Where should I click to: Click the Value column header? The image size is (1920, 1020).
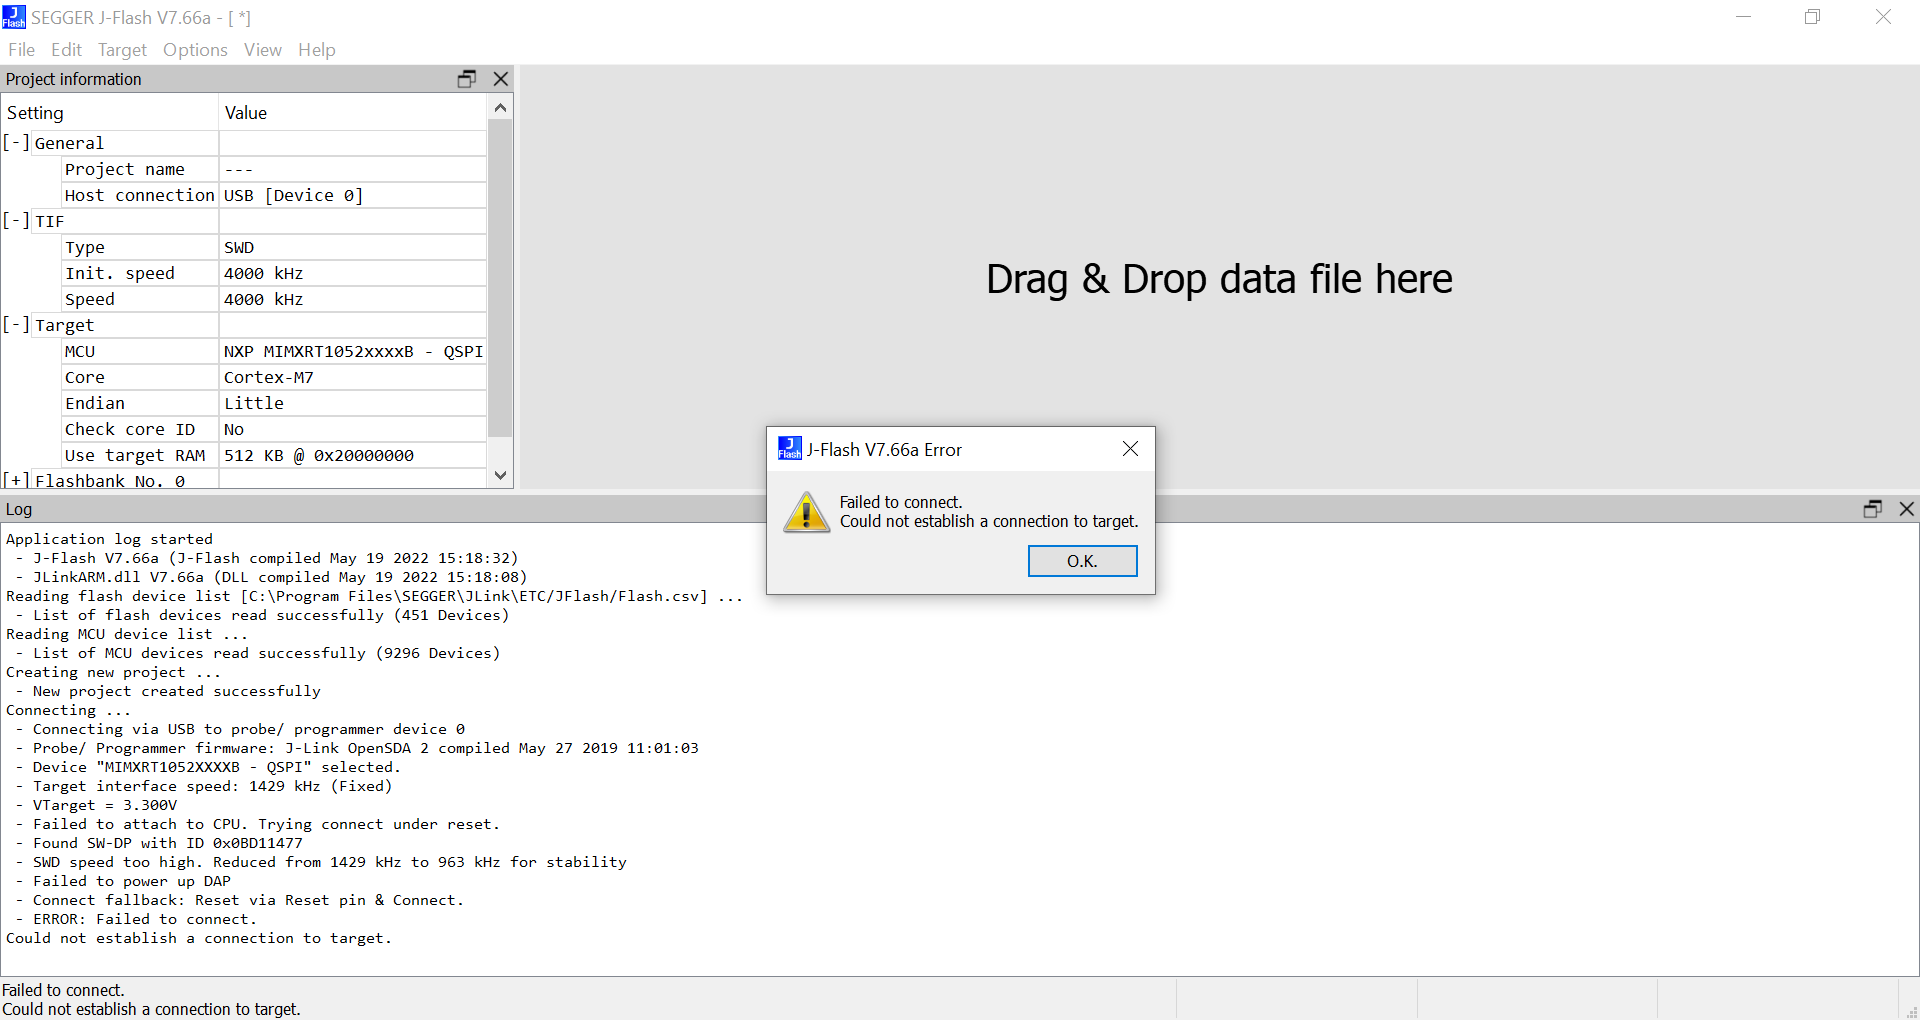[x=352, y=113]
